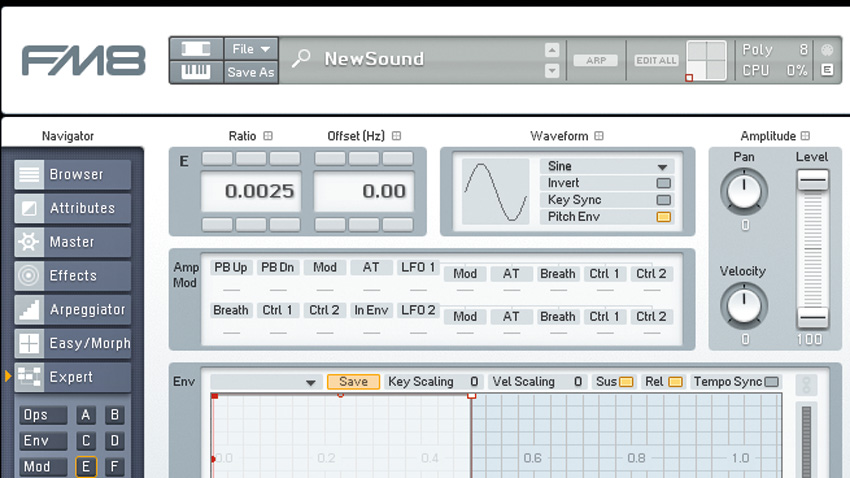Image resolution: width=850 pixels, height=478 pixels.
Task: Toggle envelope Rel switch
Action: [x=675, y=382]
